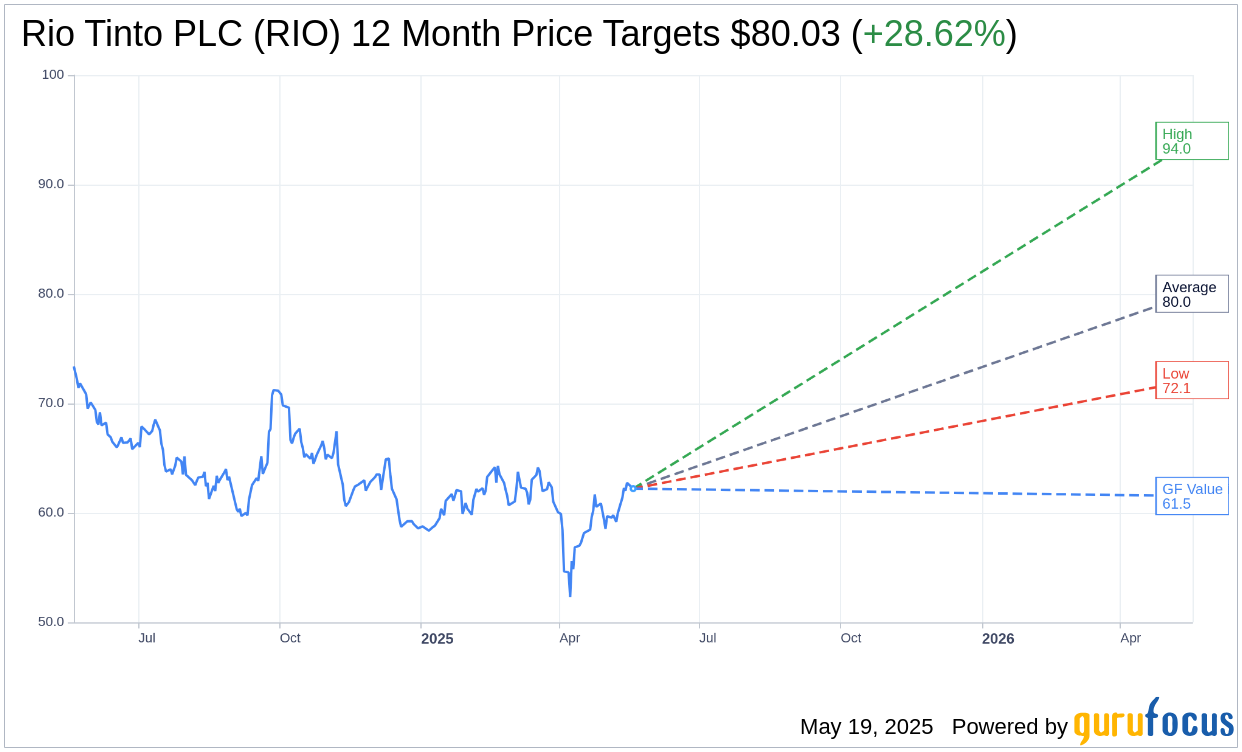Image resolution: width=1242 pixels, height=752 pixels.
Task: Click the first Oct x-axis label
Action: pyautogui.click(x=290, y=638)
